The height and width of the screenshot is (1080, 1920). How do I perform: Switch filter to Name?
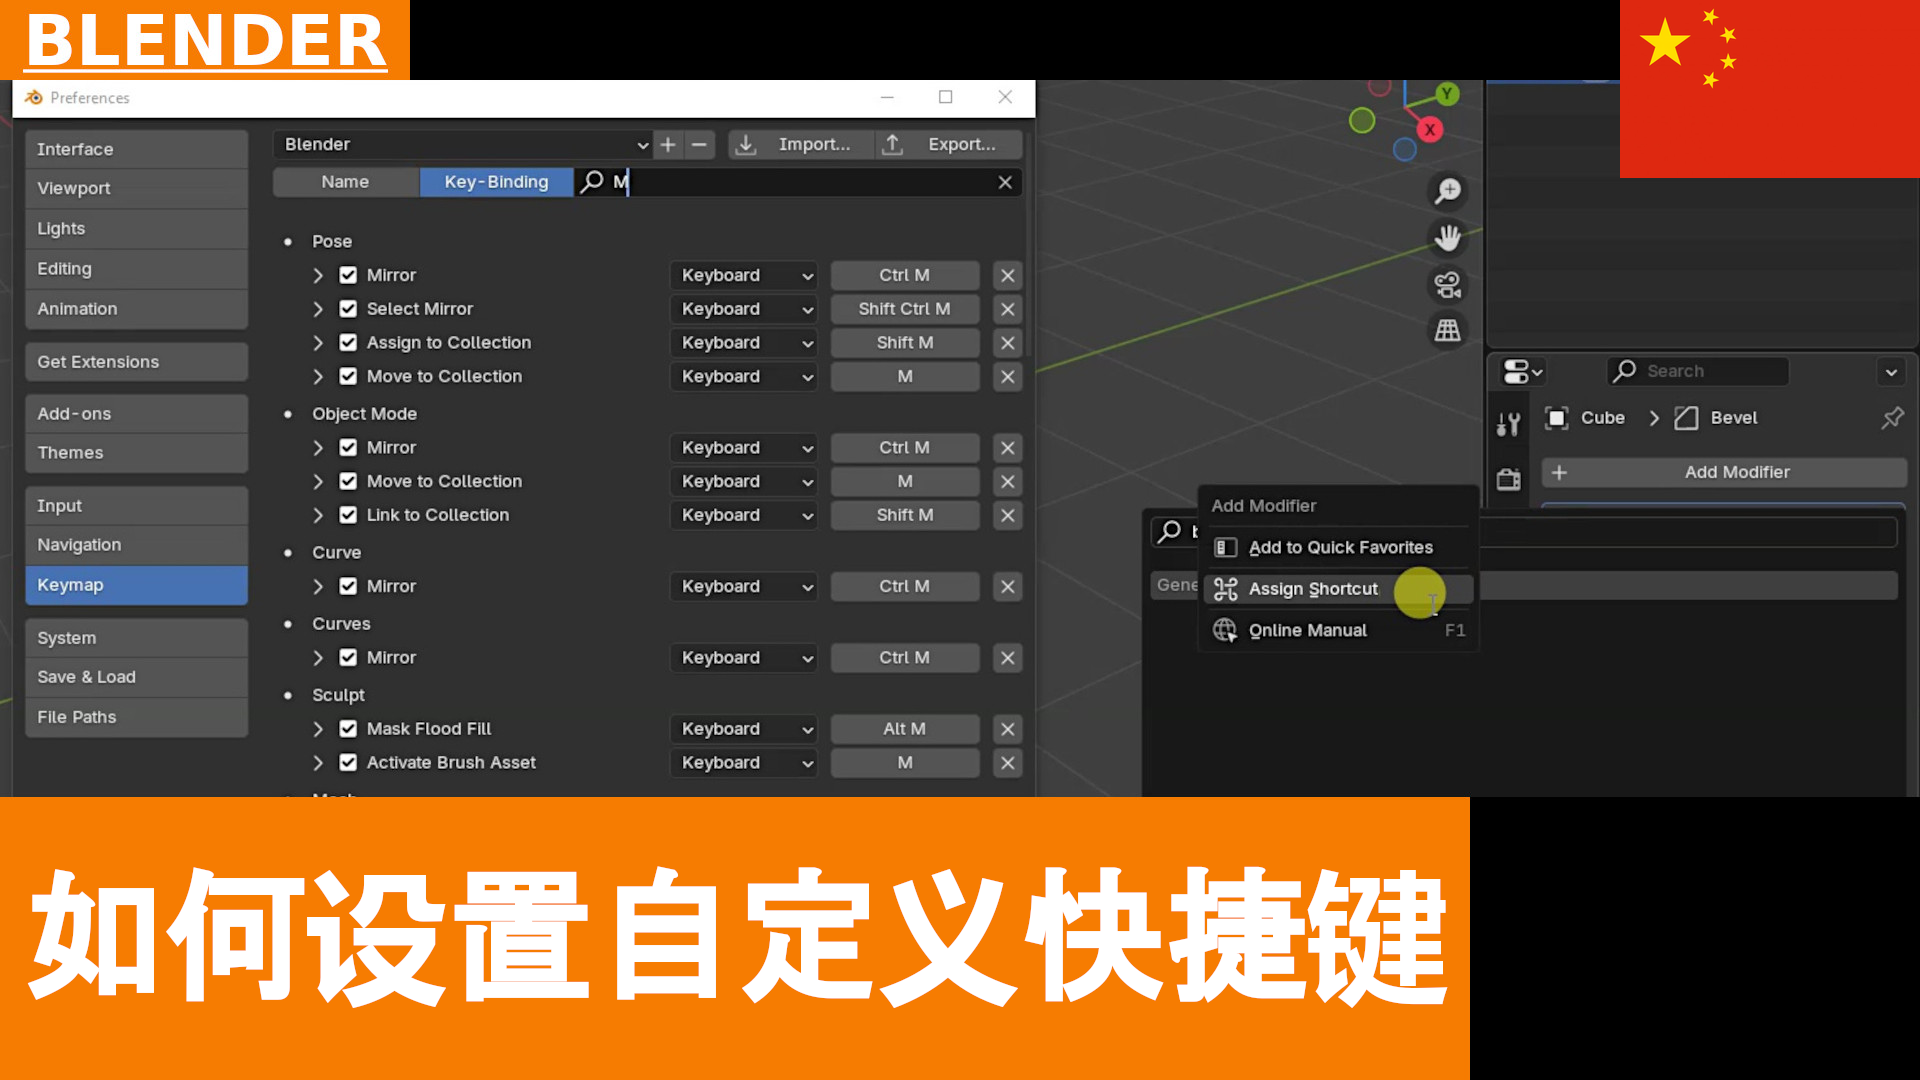coord(345,182)
